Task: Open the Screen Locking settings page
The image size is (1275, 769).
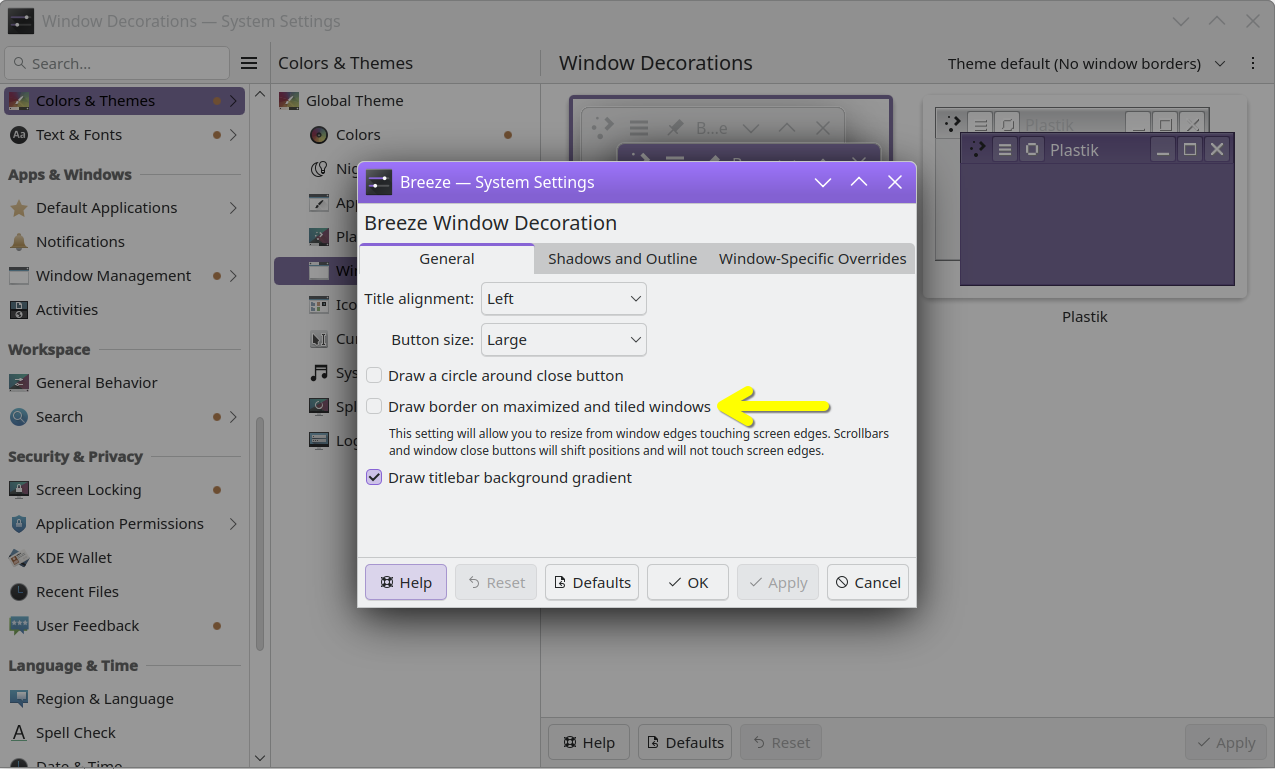Action: click(125, 490)
